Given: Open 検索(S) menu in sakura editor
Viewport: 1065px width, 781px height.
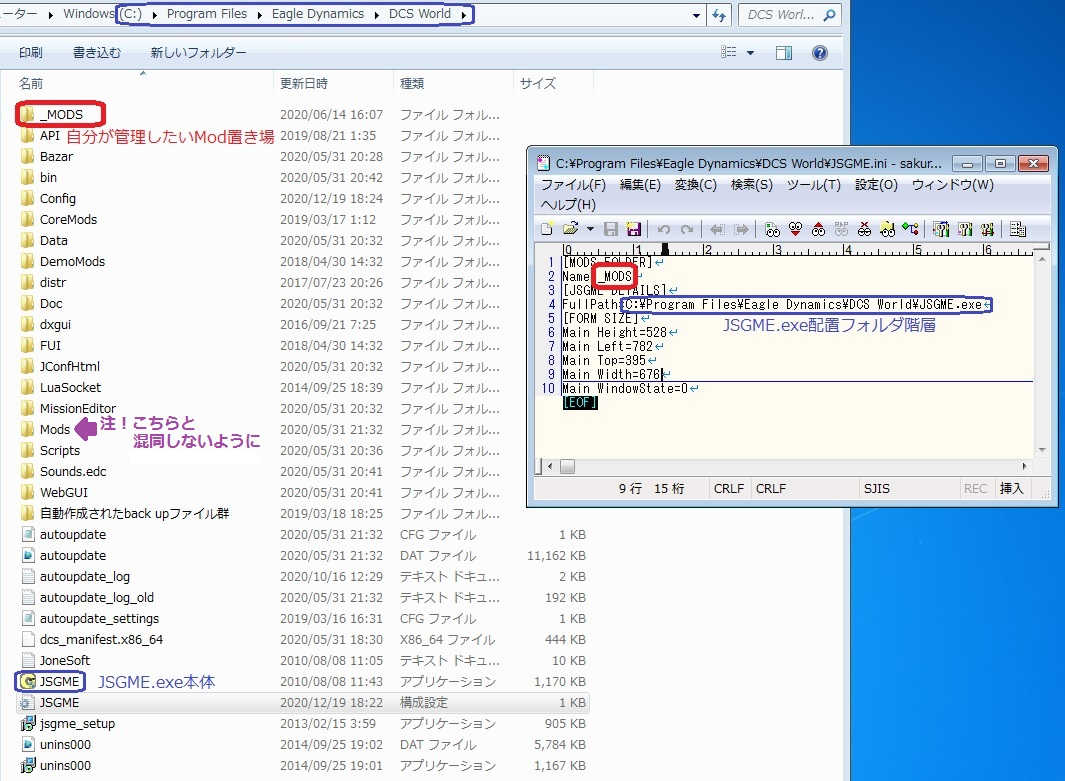Looking at the screenshot, I should click(752, 185).
